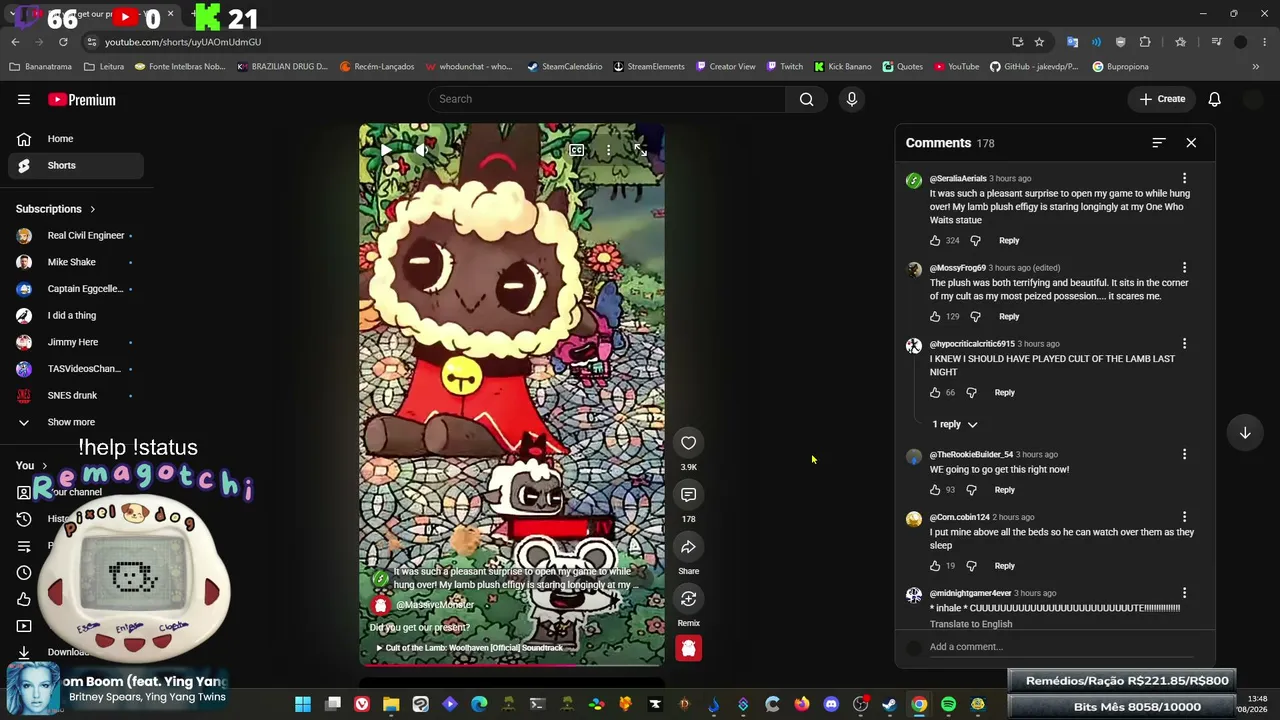Open the GitHub bookmark
This screenshot has width=1280, height=720.
point(1034,67)
